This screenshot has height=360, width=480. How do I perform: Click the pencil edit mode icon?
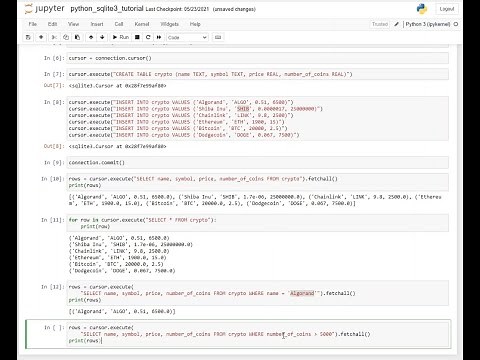pyautogui.click(x=396, y=24)
